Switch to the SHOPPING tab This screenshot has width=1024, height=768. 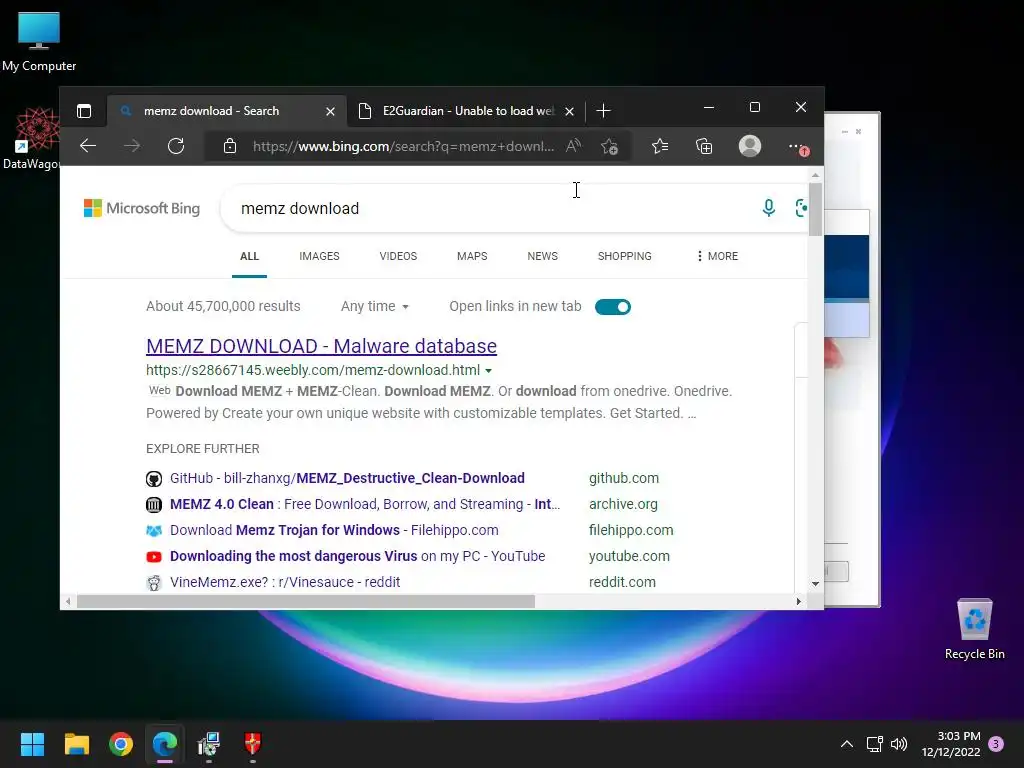624,256
